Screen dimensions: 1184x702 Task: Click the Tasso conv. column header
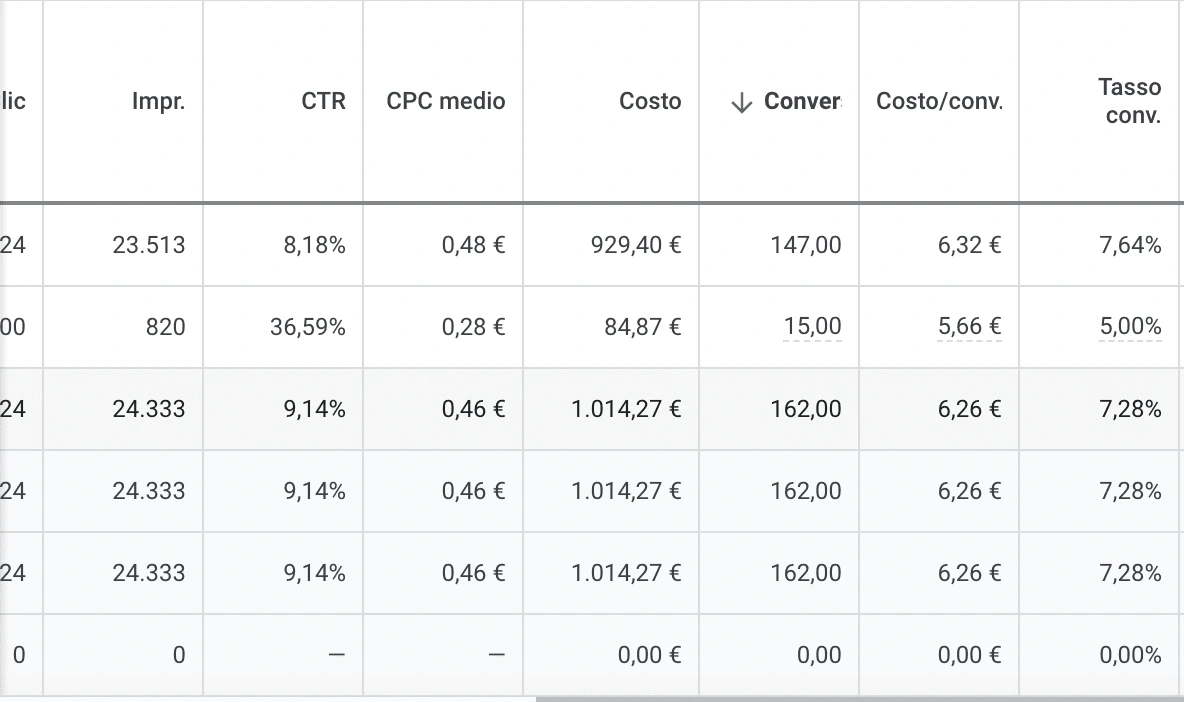(1130, 101)
